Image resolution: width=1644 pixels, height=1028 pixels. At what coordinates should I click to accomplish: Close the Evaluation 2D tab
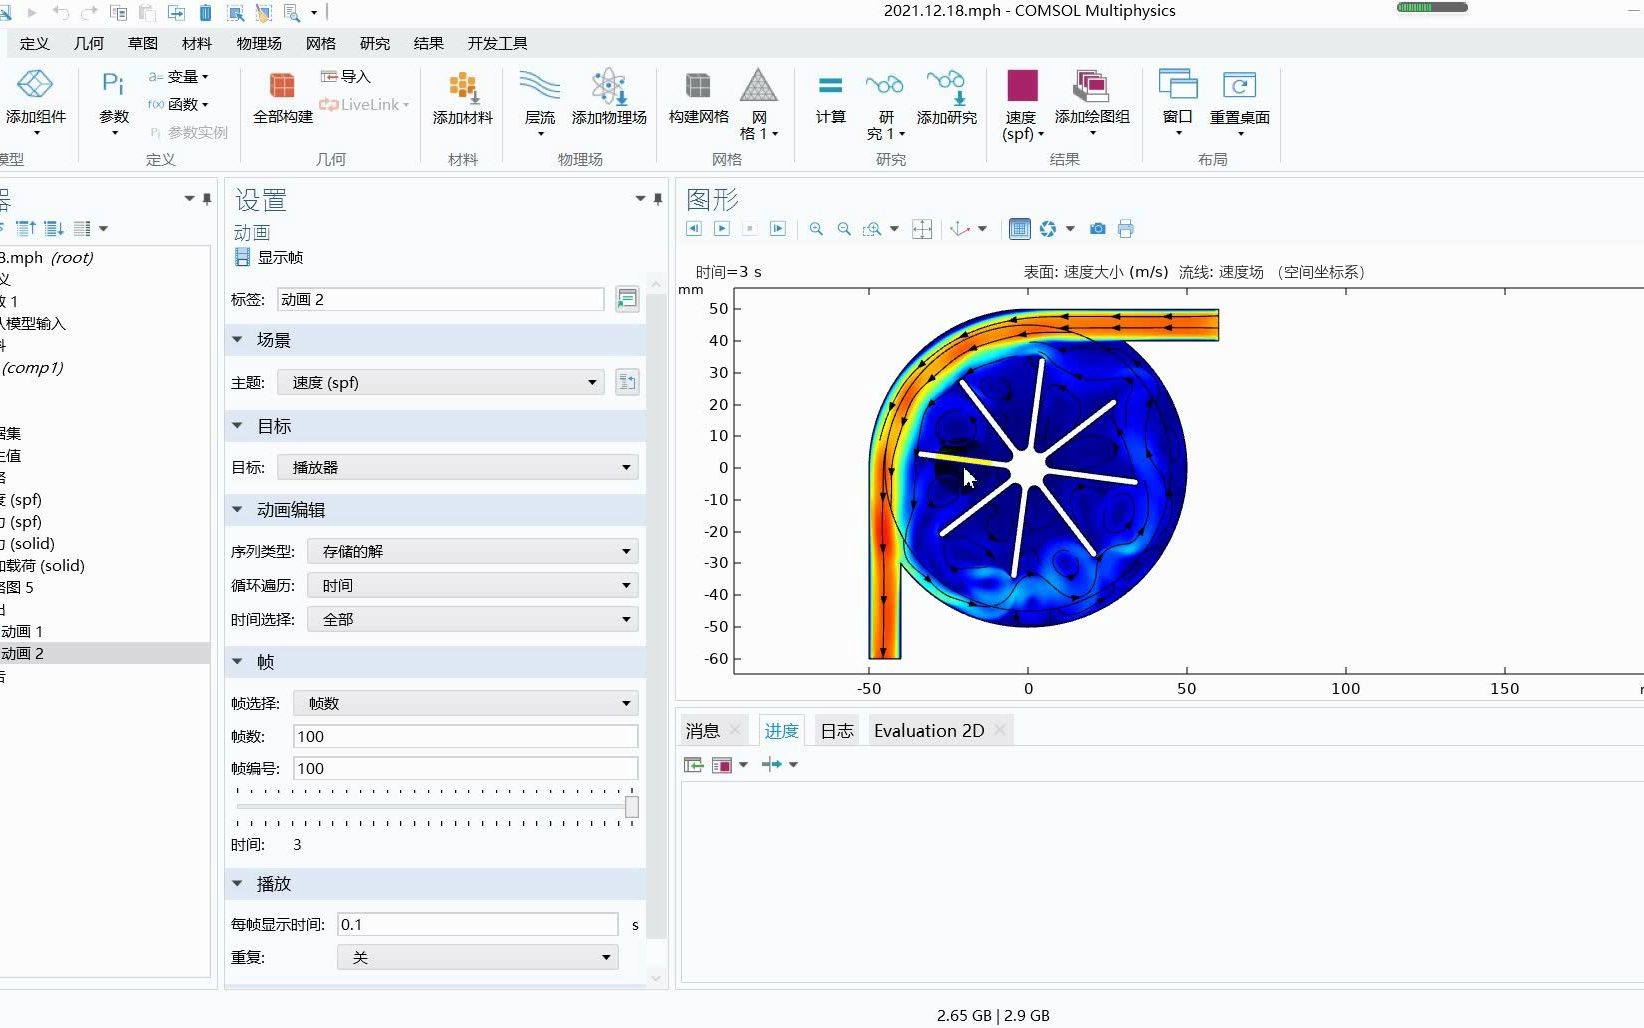tap(999, 730)
